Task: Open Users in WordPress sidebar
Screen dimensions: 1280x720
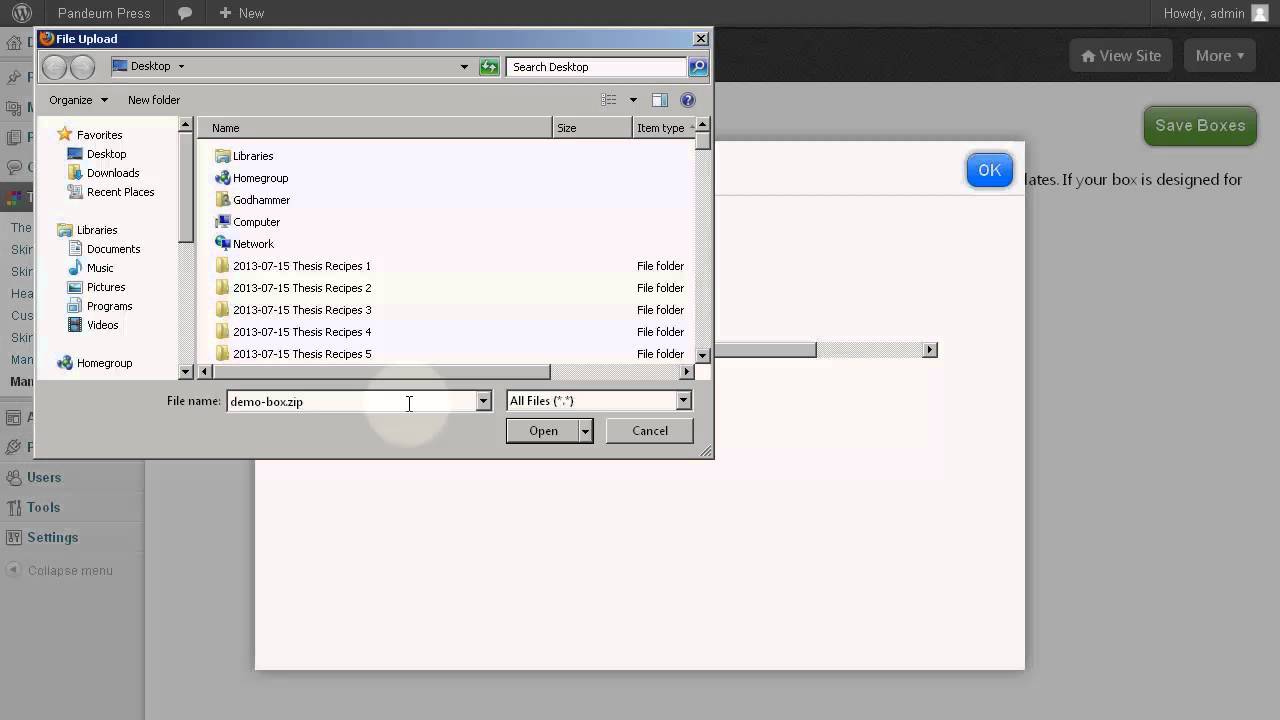Action: (x=44, y=477)
